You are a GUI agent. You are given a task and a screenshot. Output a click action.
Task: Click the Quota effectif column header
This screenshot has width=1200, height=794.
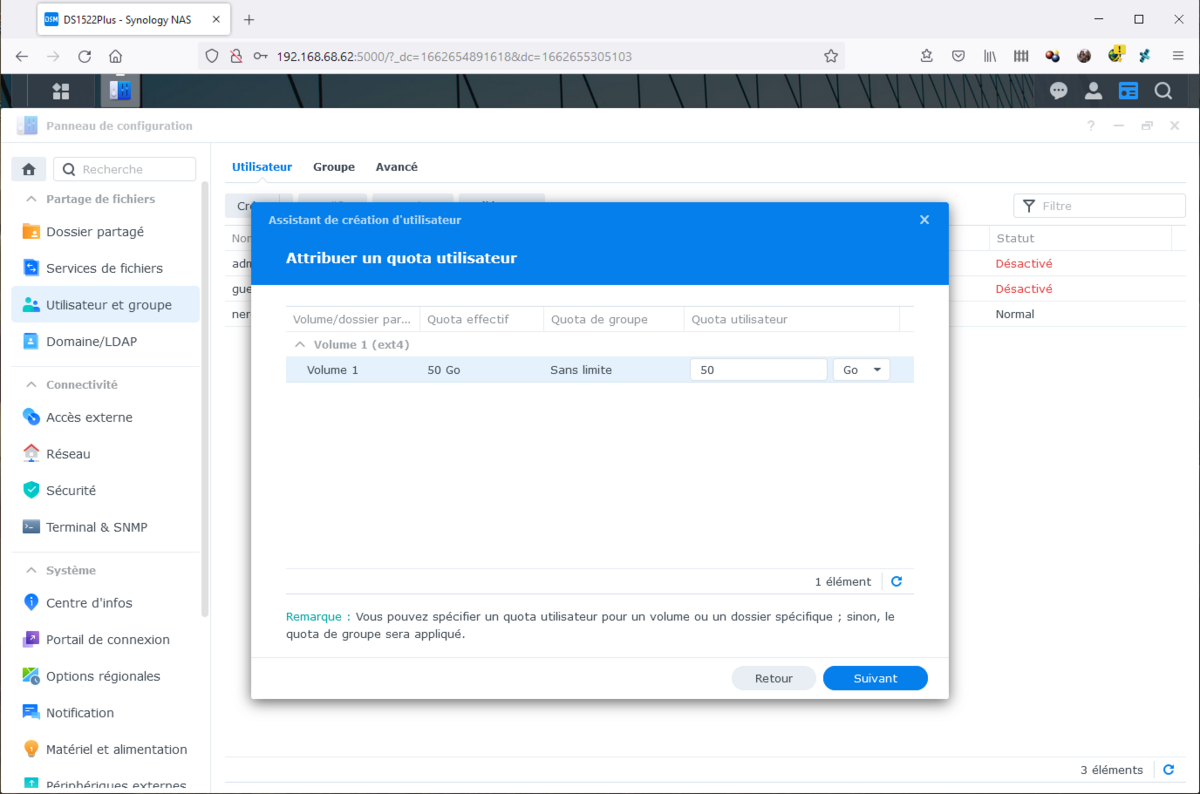point(482,320)
